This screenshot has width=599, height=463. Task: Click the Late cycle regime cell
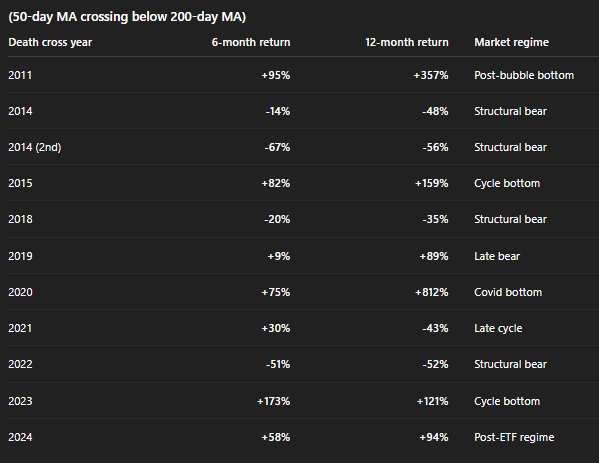(498, 329)
